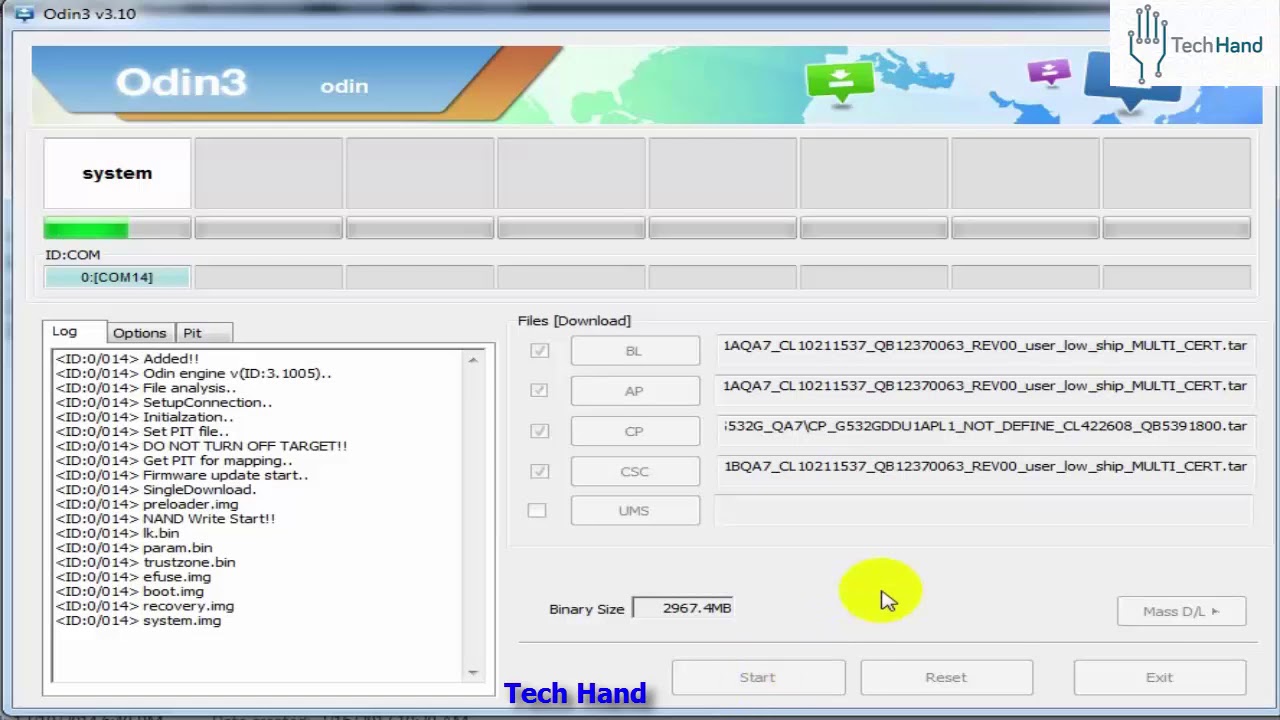Screen dimensions: 1280x720
Task: Select log line 'DO NOT TURN OFF TARGET!!'
Action: pos(201,446)
